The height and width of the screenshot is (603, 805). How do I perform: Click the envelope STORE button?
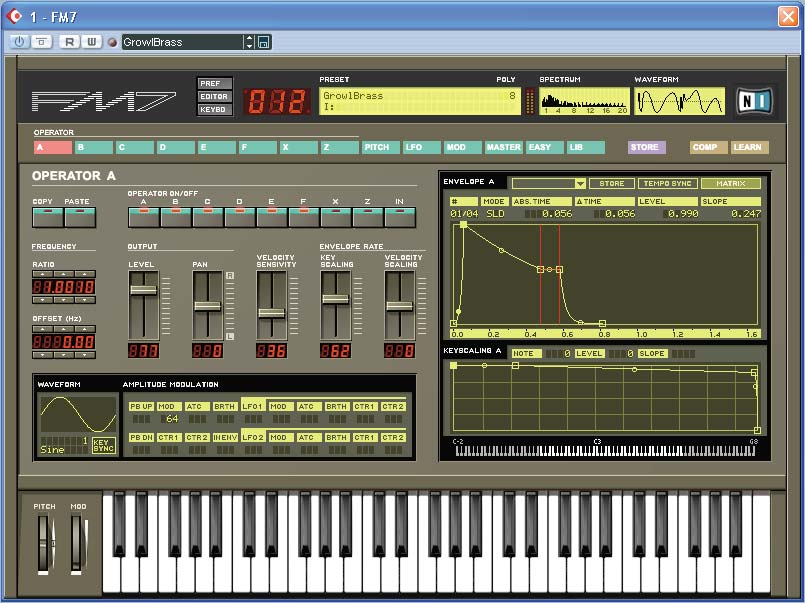coord(611,183)
